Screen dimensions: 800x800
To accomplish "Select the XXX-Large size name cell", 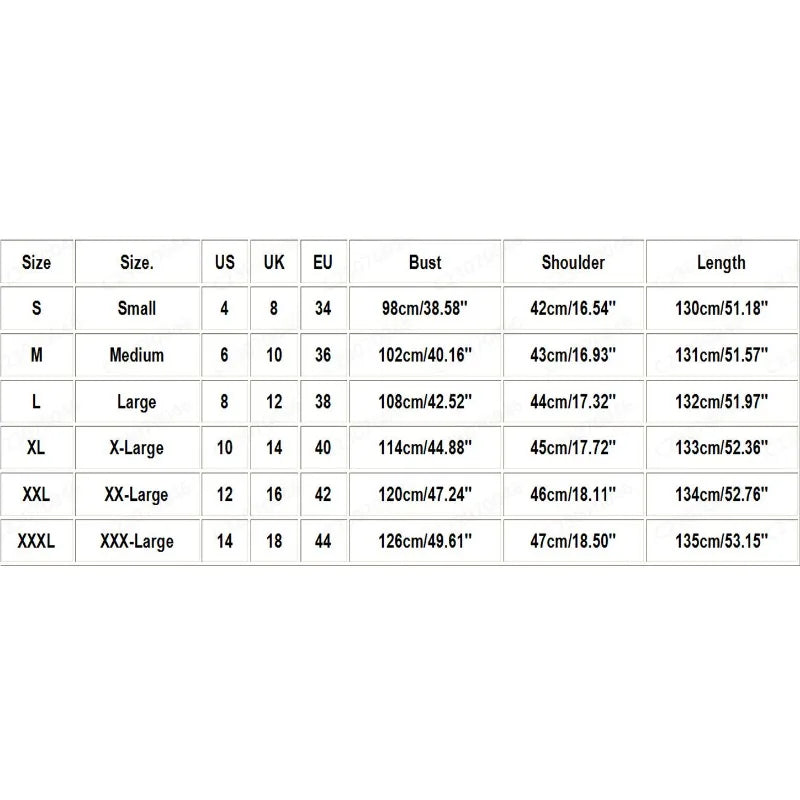I will [x=137, y=541].
